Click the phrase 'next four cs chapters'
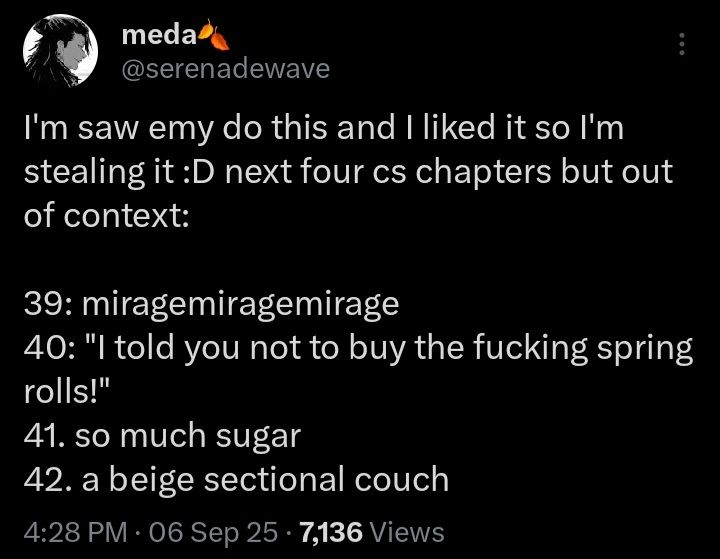The image size is (720, 559). pyautogui.click(x=388, y=172)
